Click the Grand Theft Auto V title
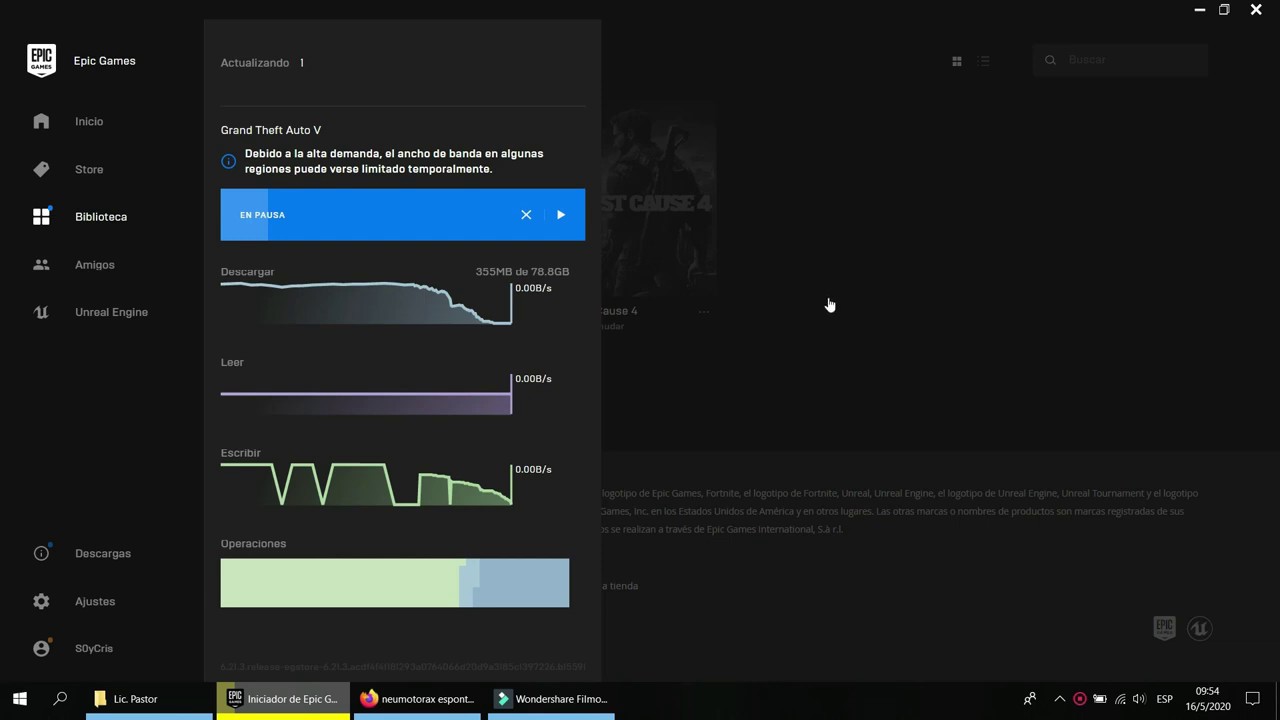 (271, 130)
